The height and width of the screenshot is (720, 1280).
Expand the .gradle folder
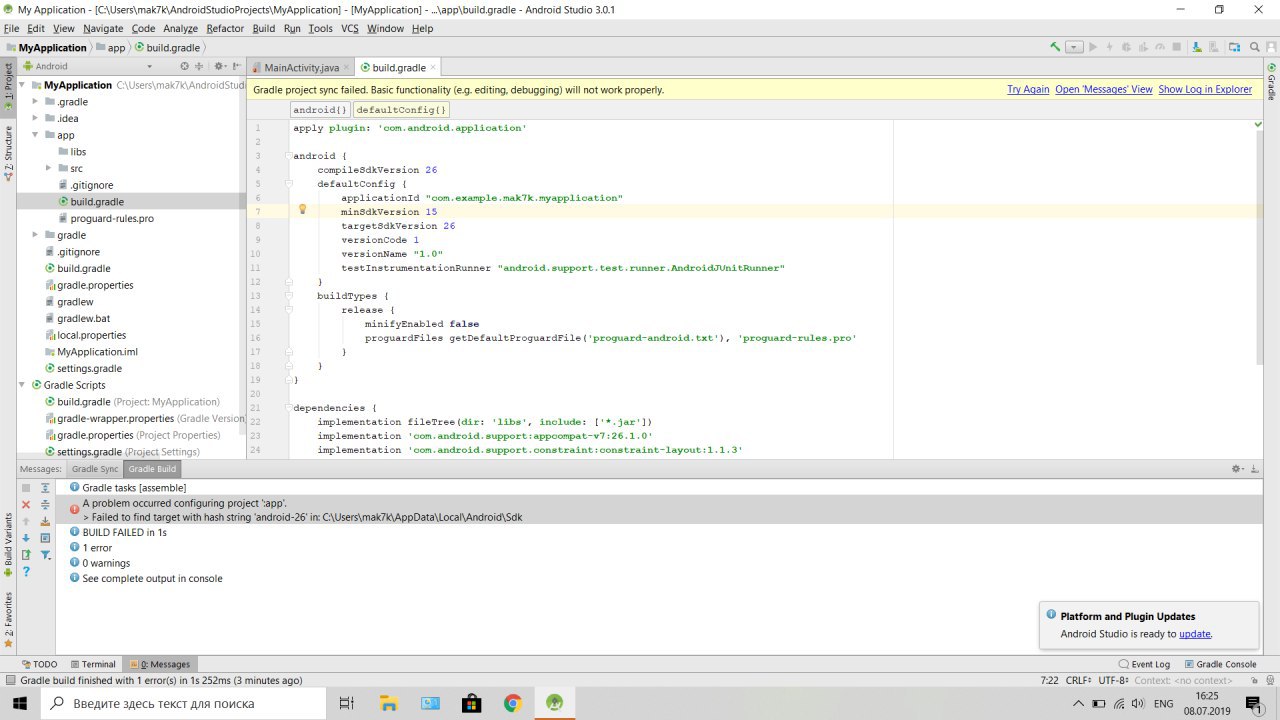point(35,101)
